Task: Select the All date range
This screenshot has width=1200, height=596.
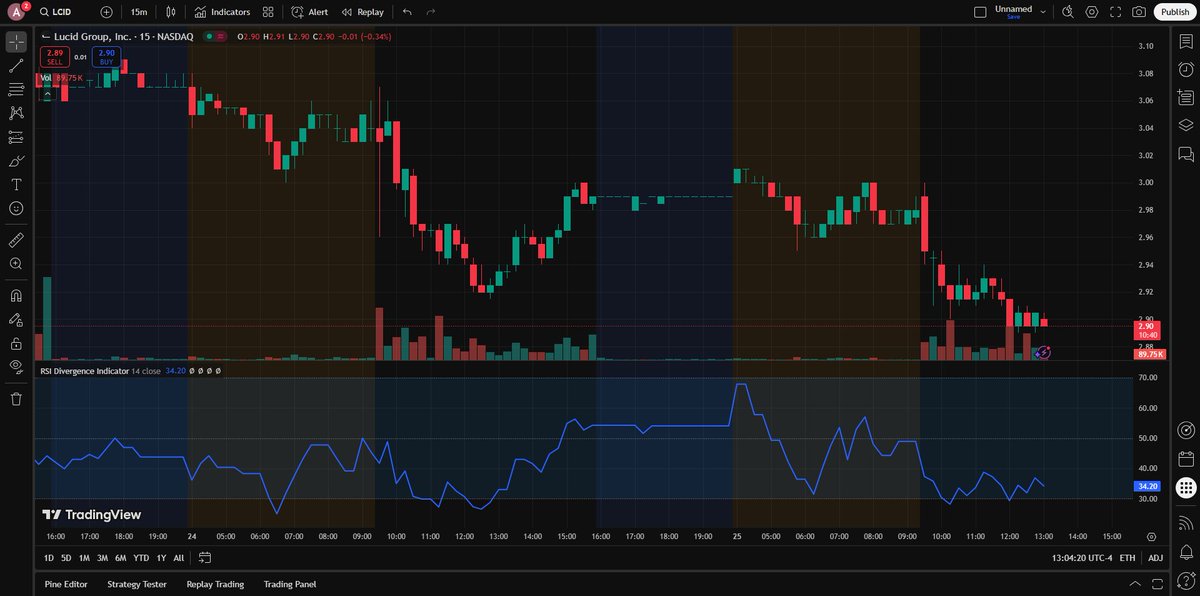Action: (x=179, y=558)
